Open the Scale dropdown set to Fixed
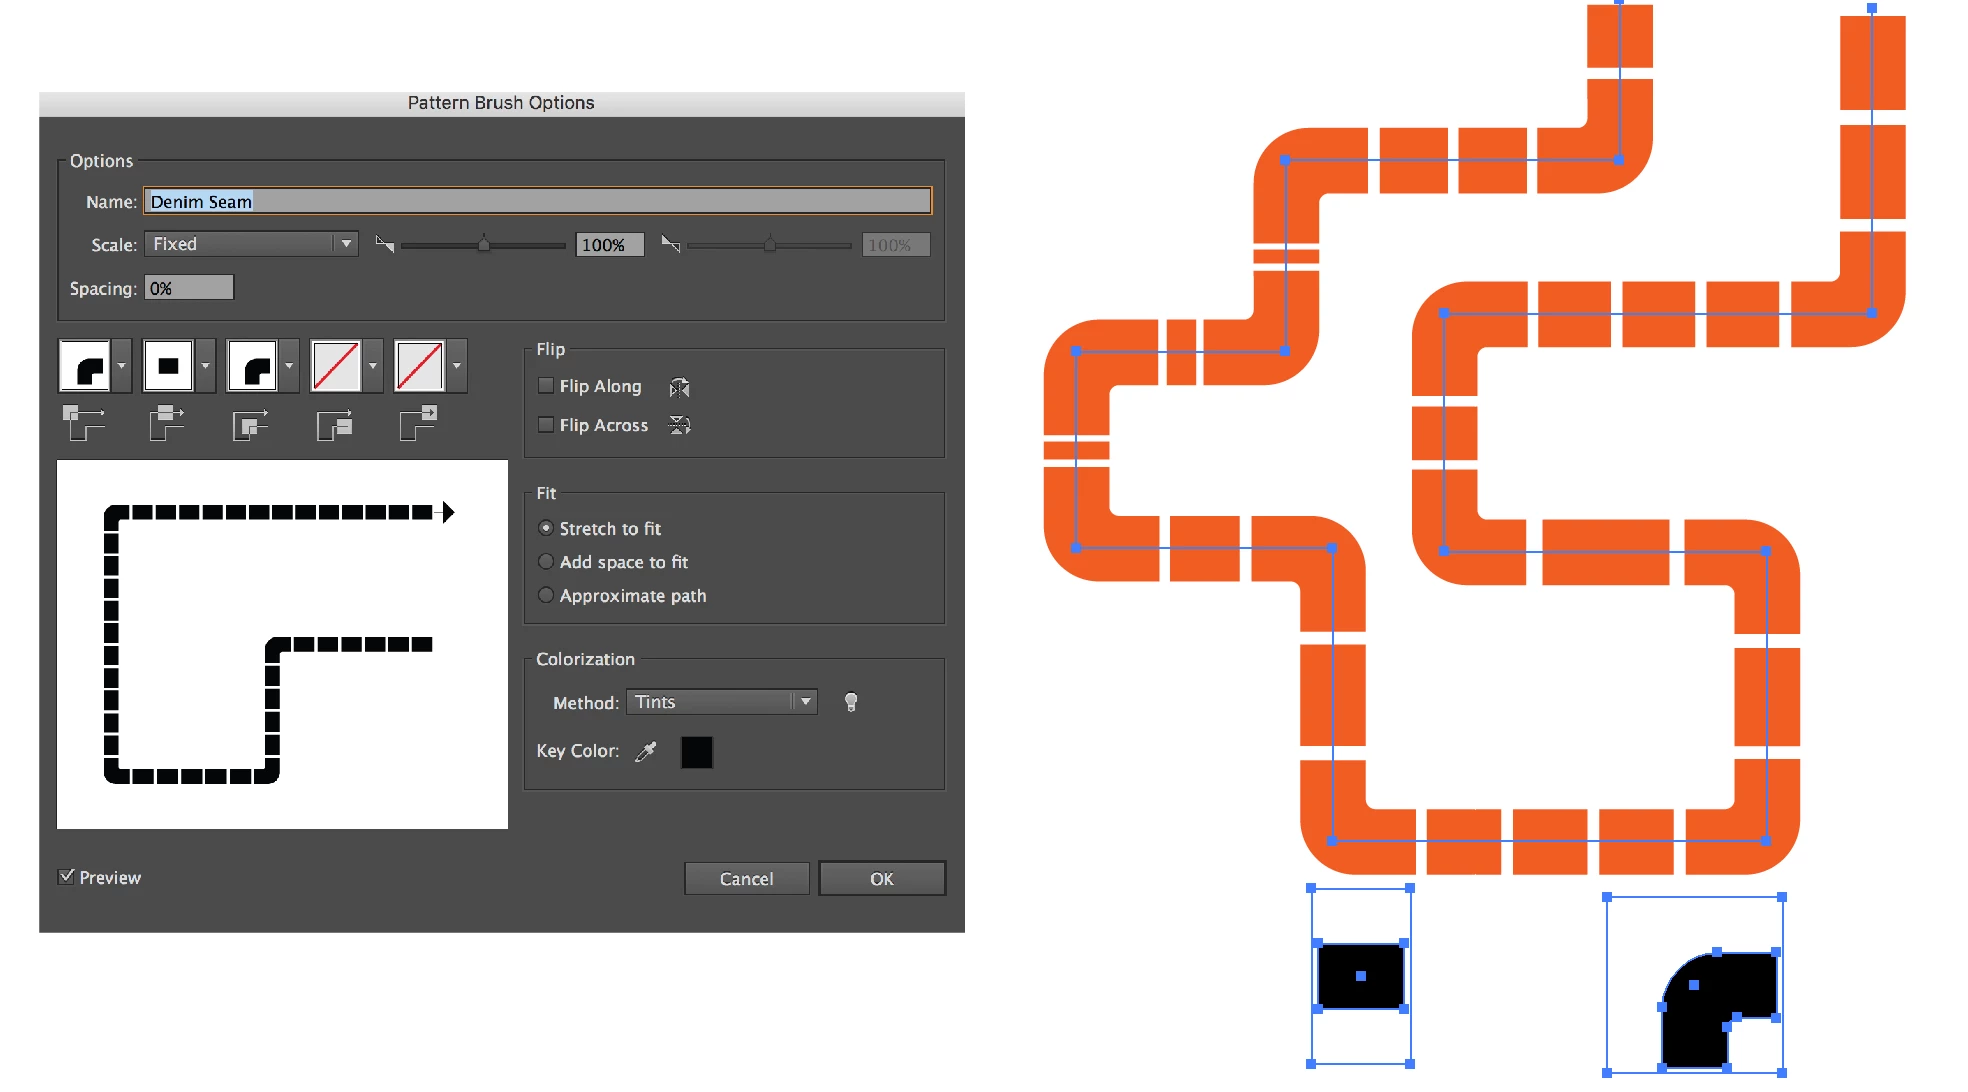1968x1092 pixels. (x=251, y=244)
